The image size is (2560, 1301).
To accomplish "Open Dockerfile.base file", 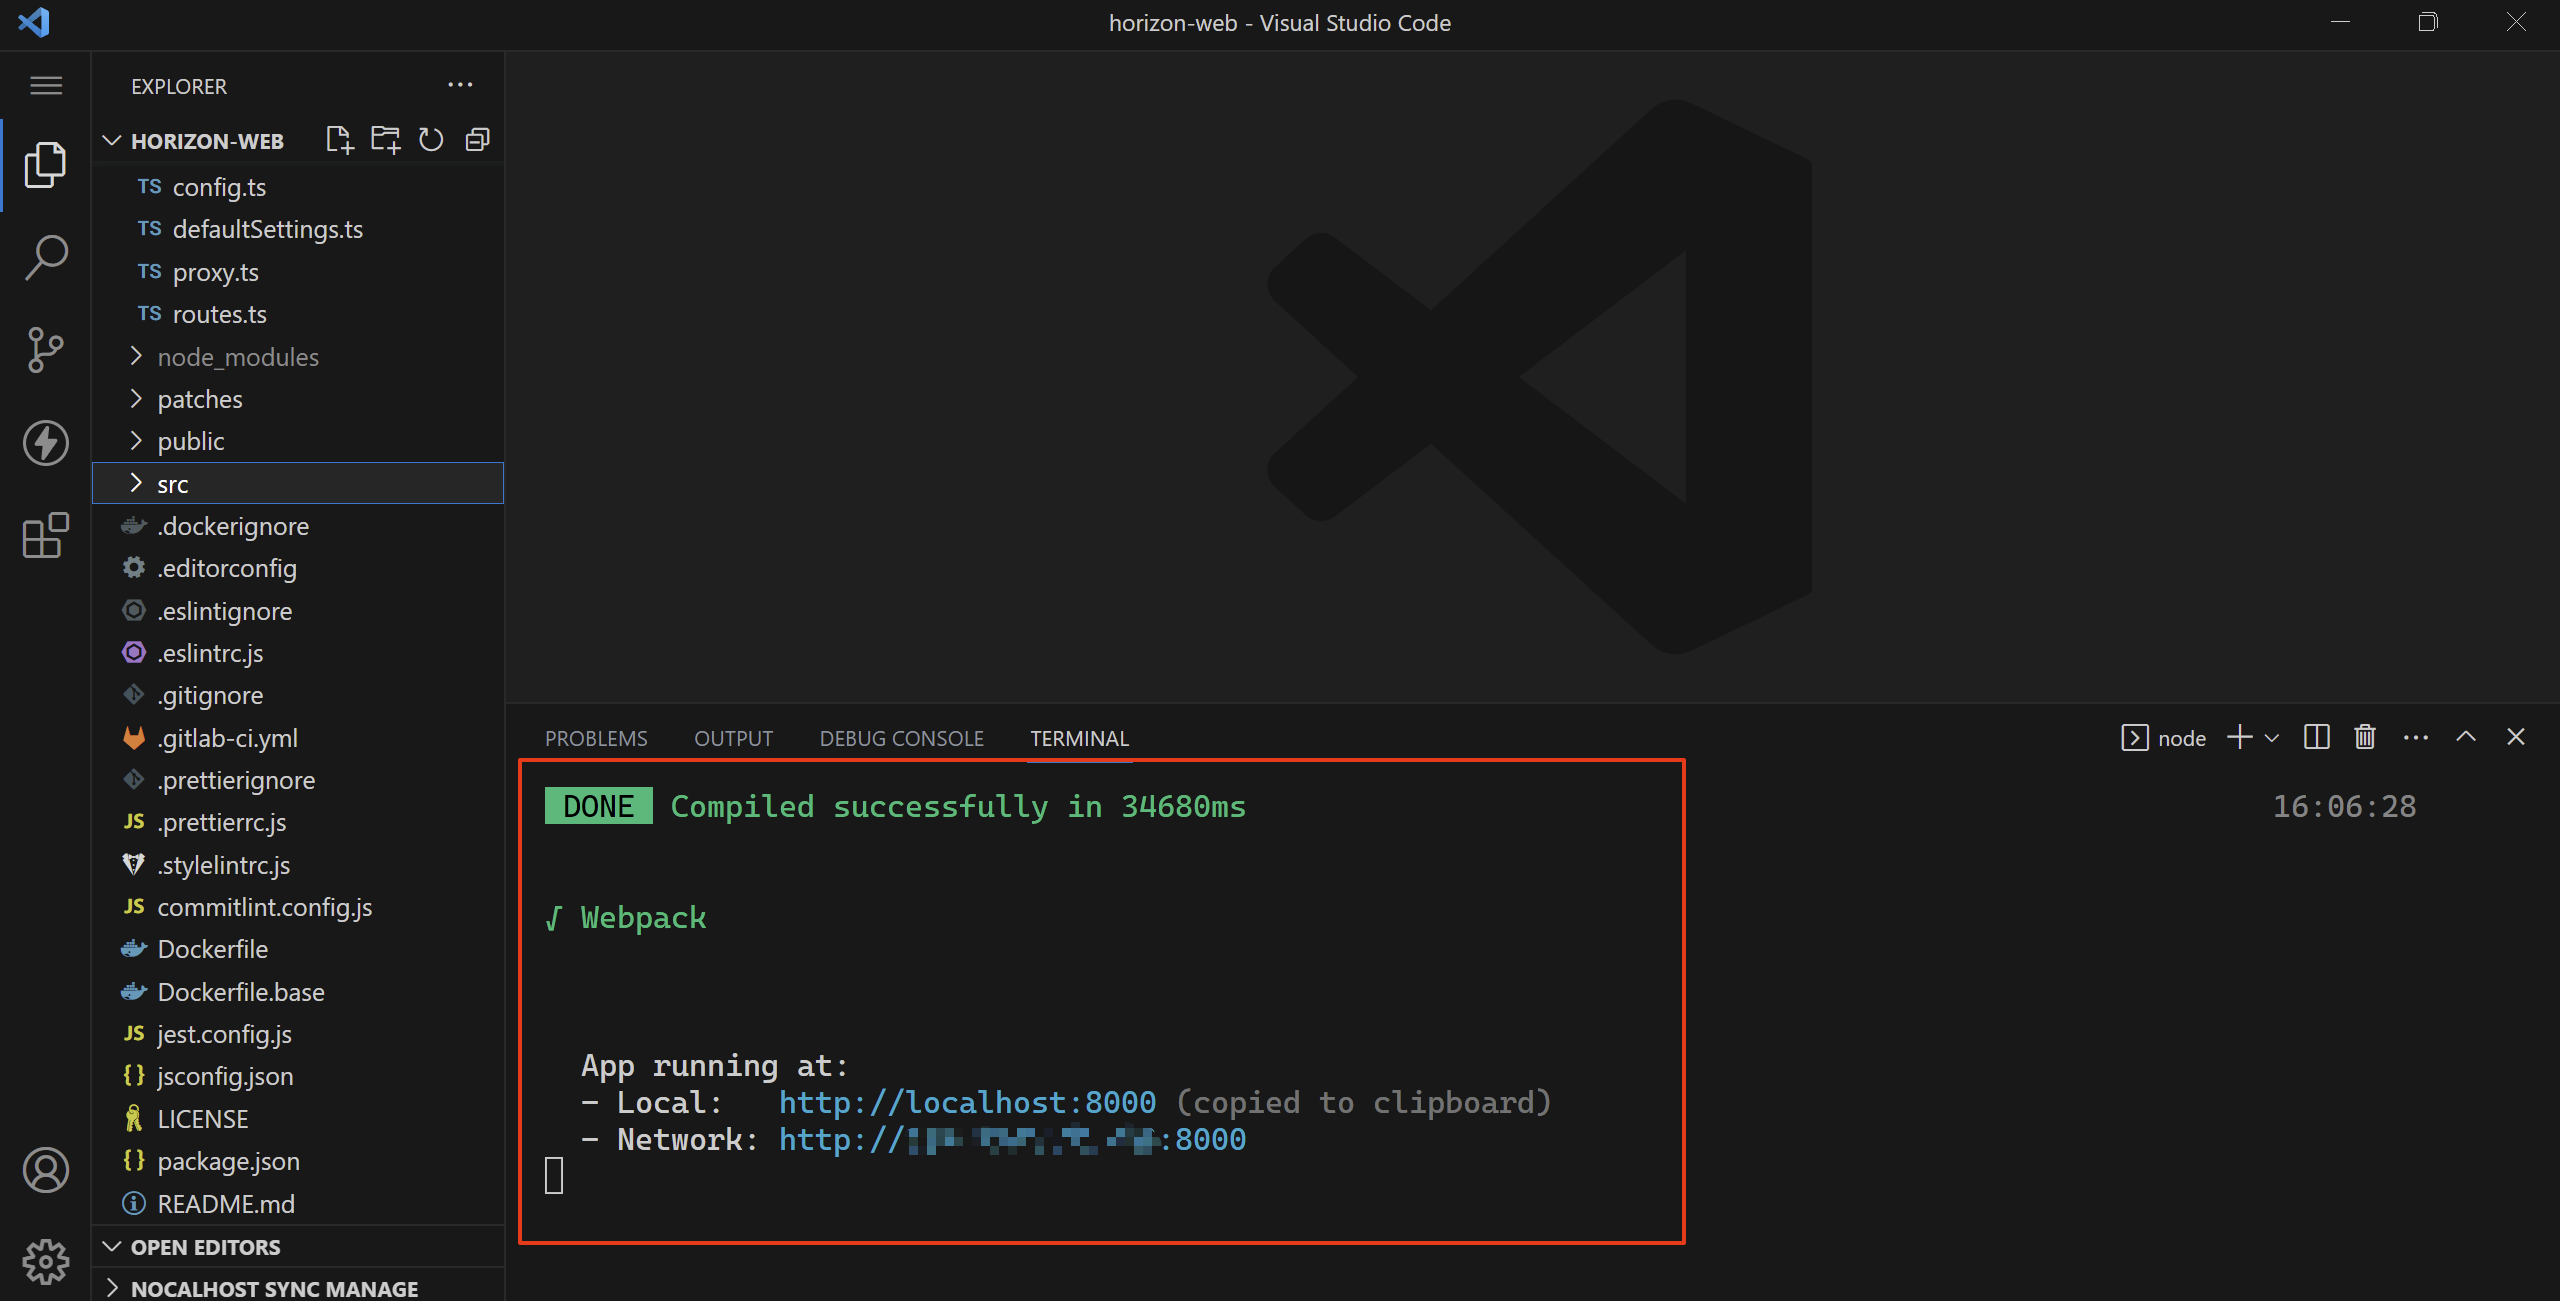I will pos(298,992).
